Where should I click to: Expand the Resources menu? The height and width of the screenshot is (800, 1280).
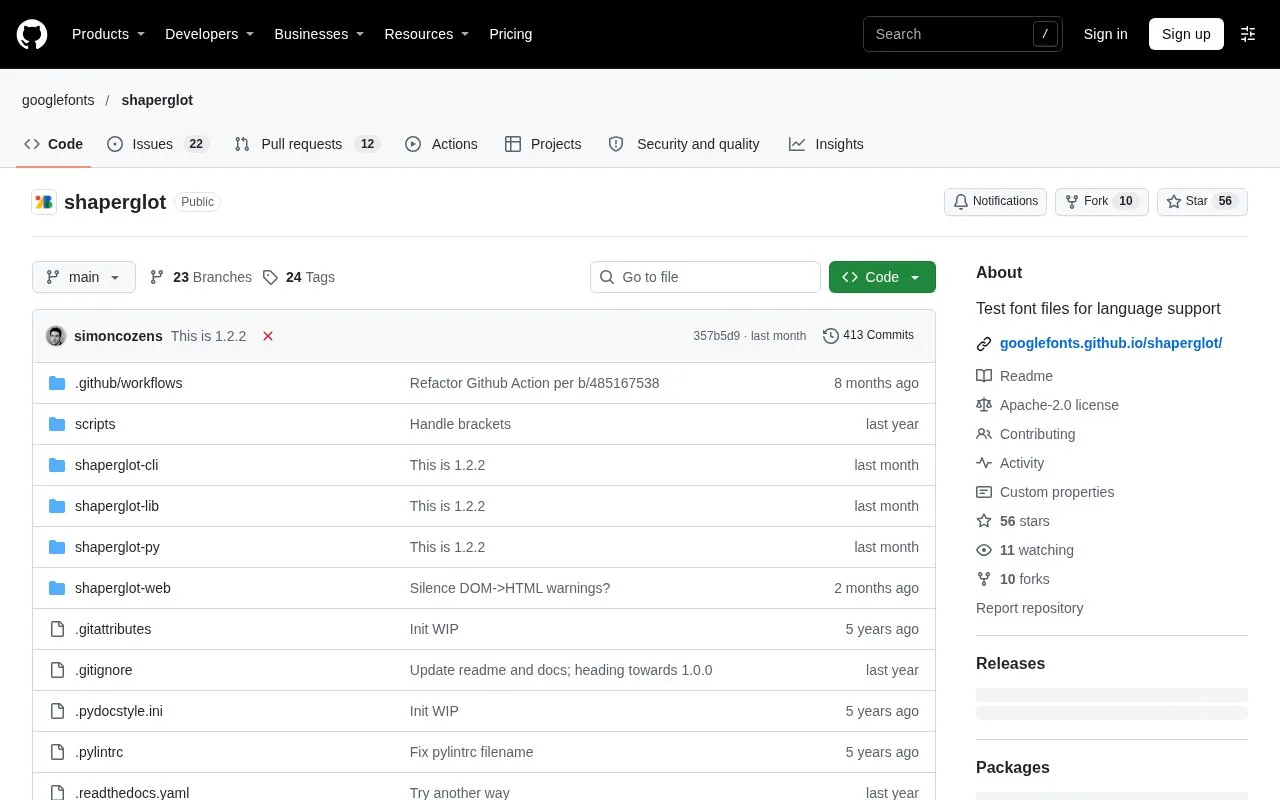427,34
